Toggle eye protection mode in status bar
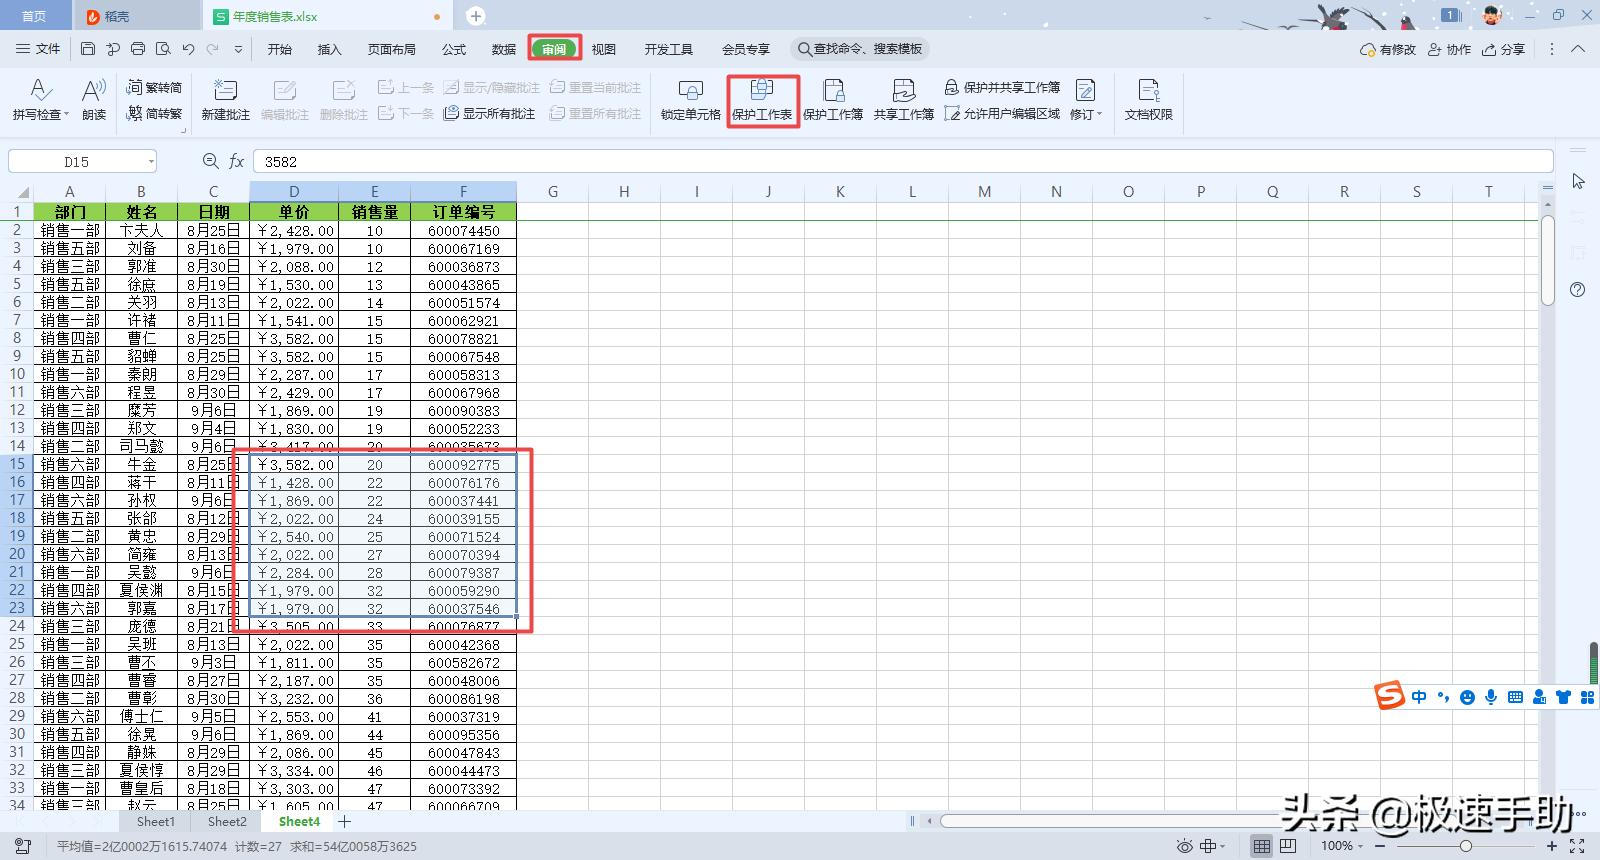 [1185, 846]
